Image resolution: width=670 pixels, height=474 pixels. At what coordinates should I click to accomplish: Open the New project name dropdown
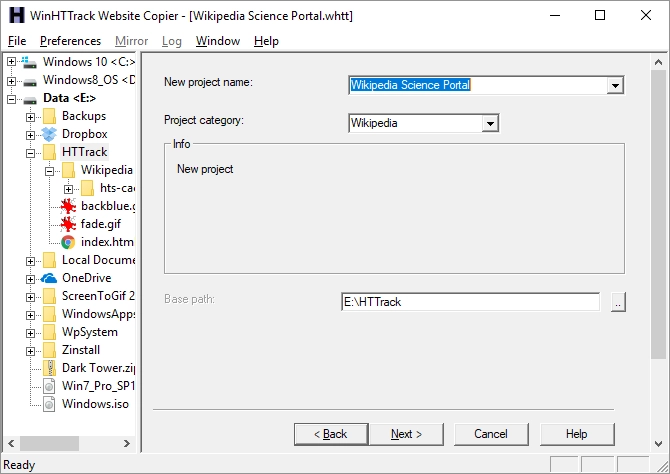point(615,86)
